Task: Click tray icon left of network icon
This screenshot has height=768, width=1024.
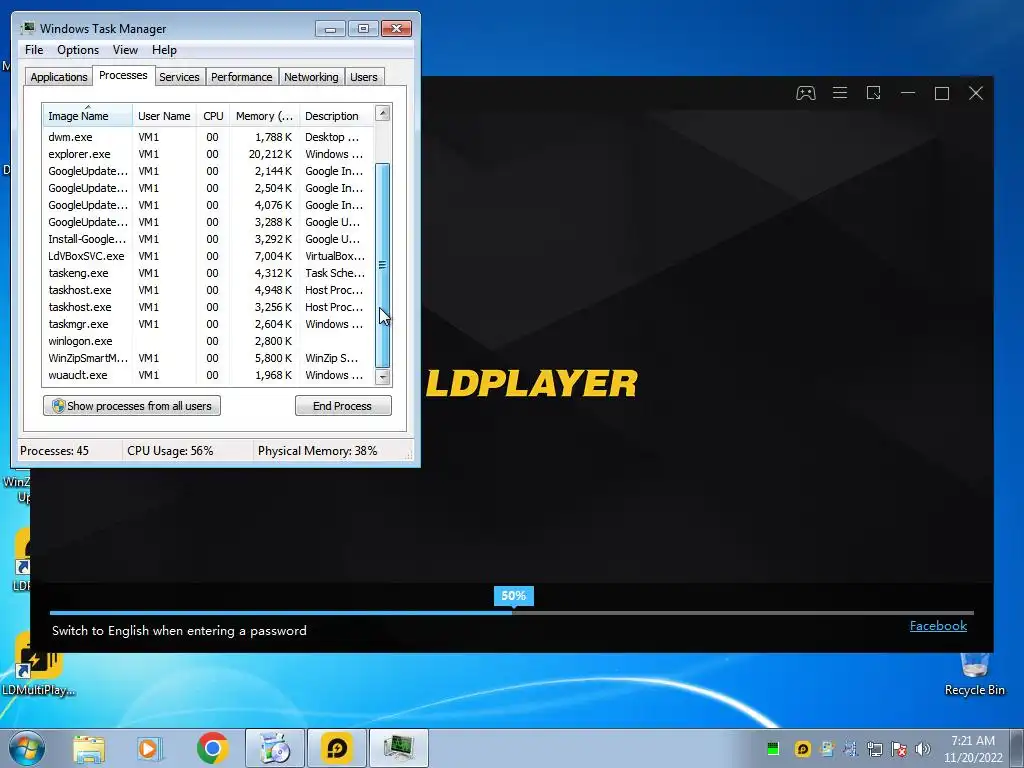Action: [850, 748]
